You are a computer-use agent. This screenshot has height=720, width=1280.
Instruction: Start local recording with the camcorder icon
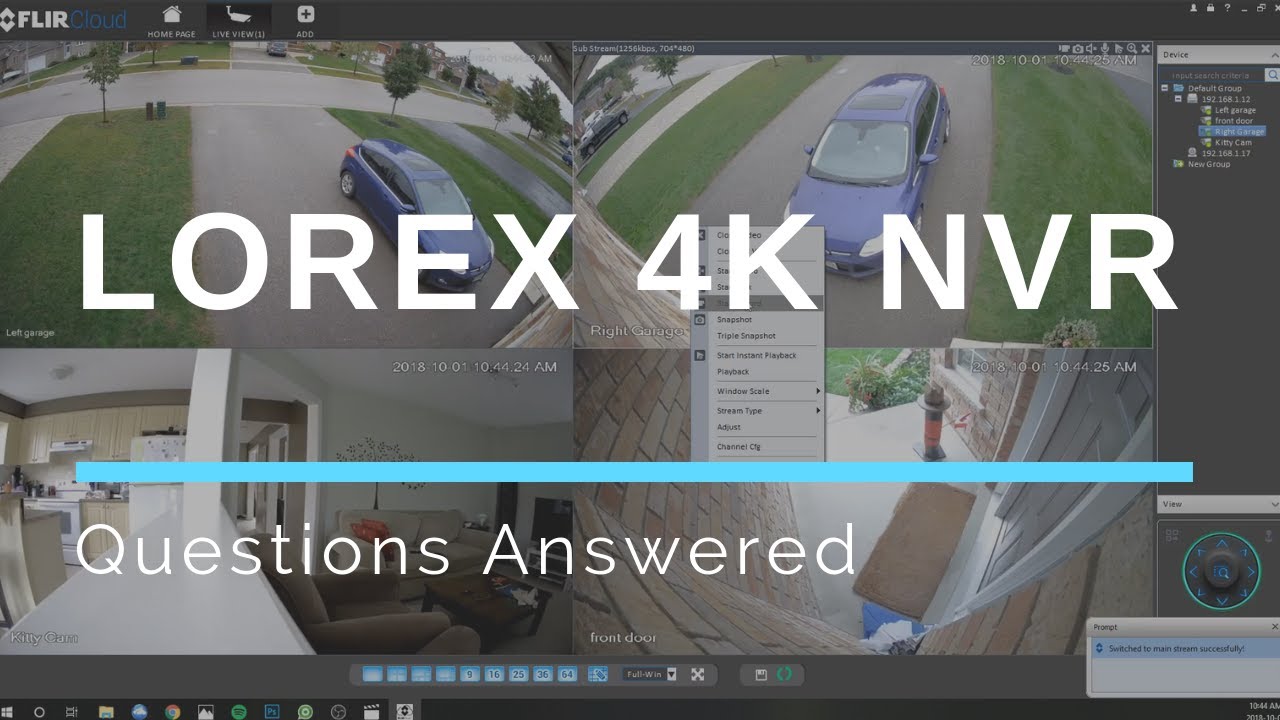(1064, 48)
